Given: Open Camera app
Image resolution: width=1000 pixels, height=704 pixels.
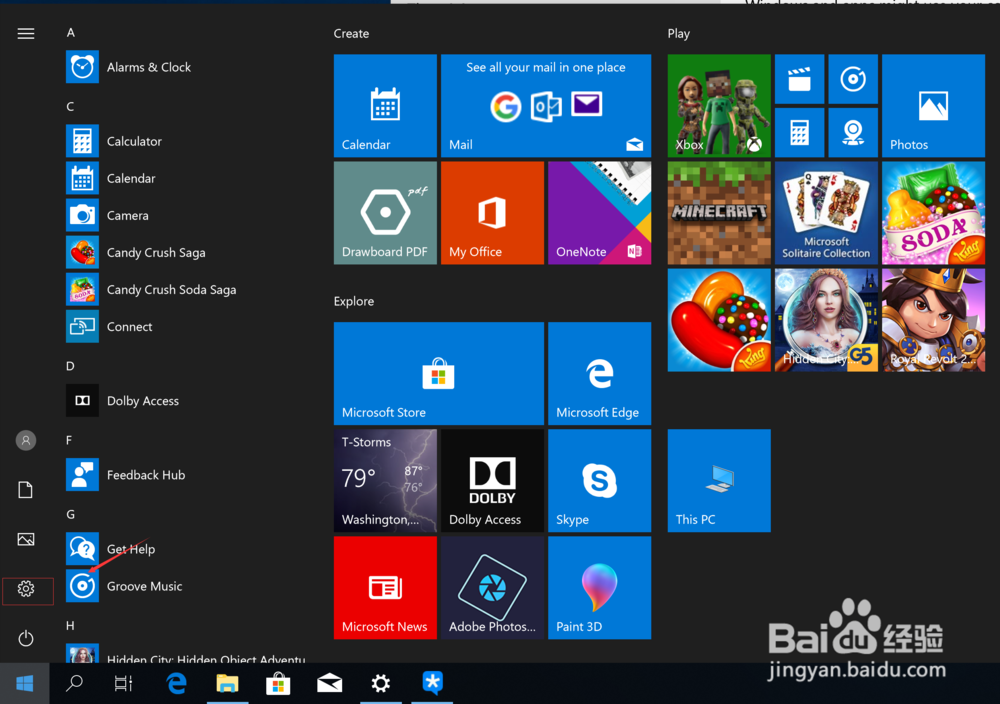Looking at the screenshot, I should [x=185, y=215].
